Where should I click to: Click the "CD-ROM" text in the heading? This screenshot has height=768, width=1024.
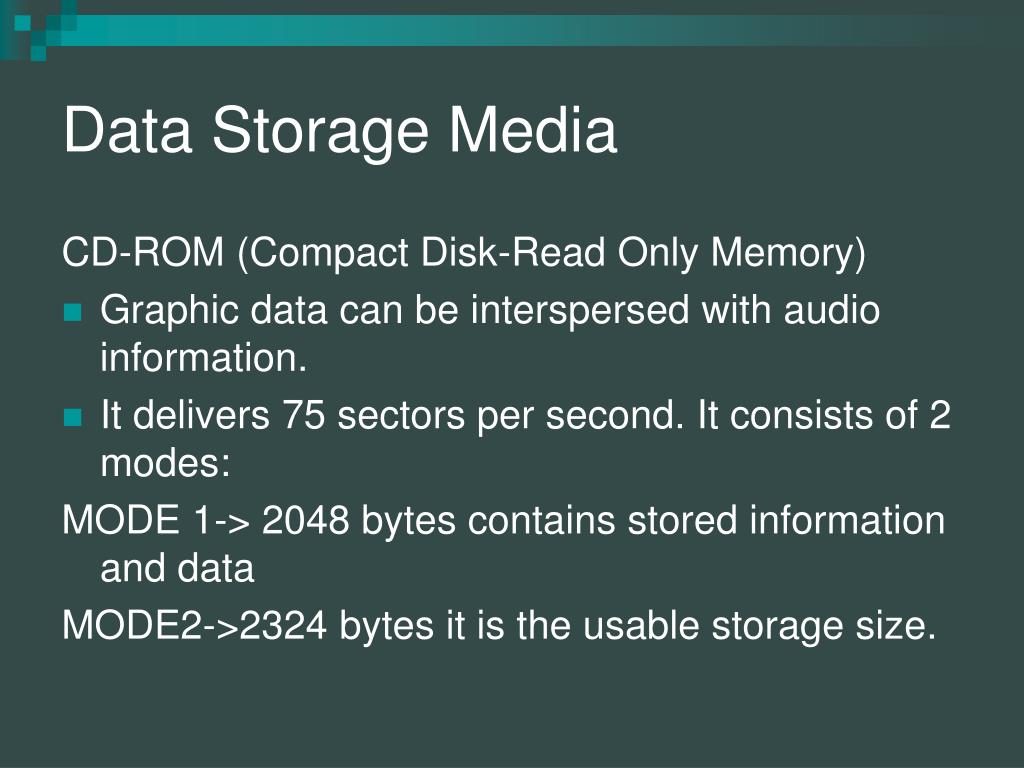[142, 251]
